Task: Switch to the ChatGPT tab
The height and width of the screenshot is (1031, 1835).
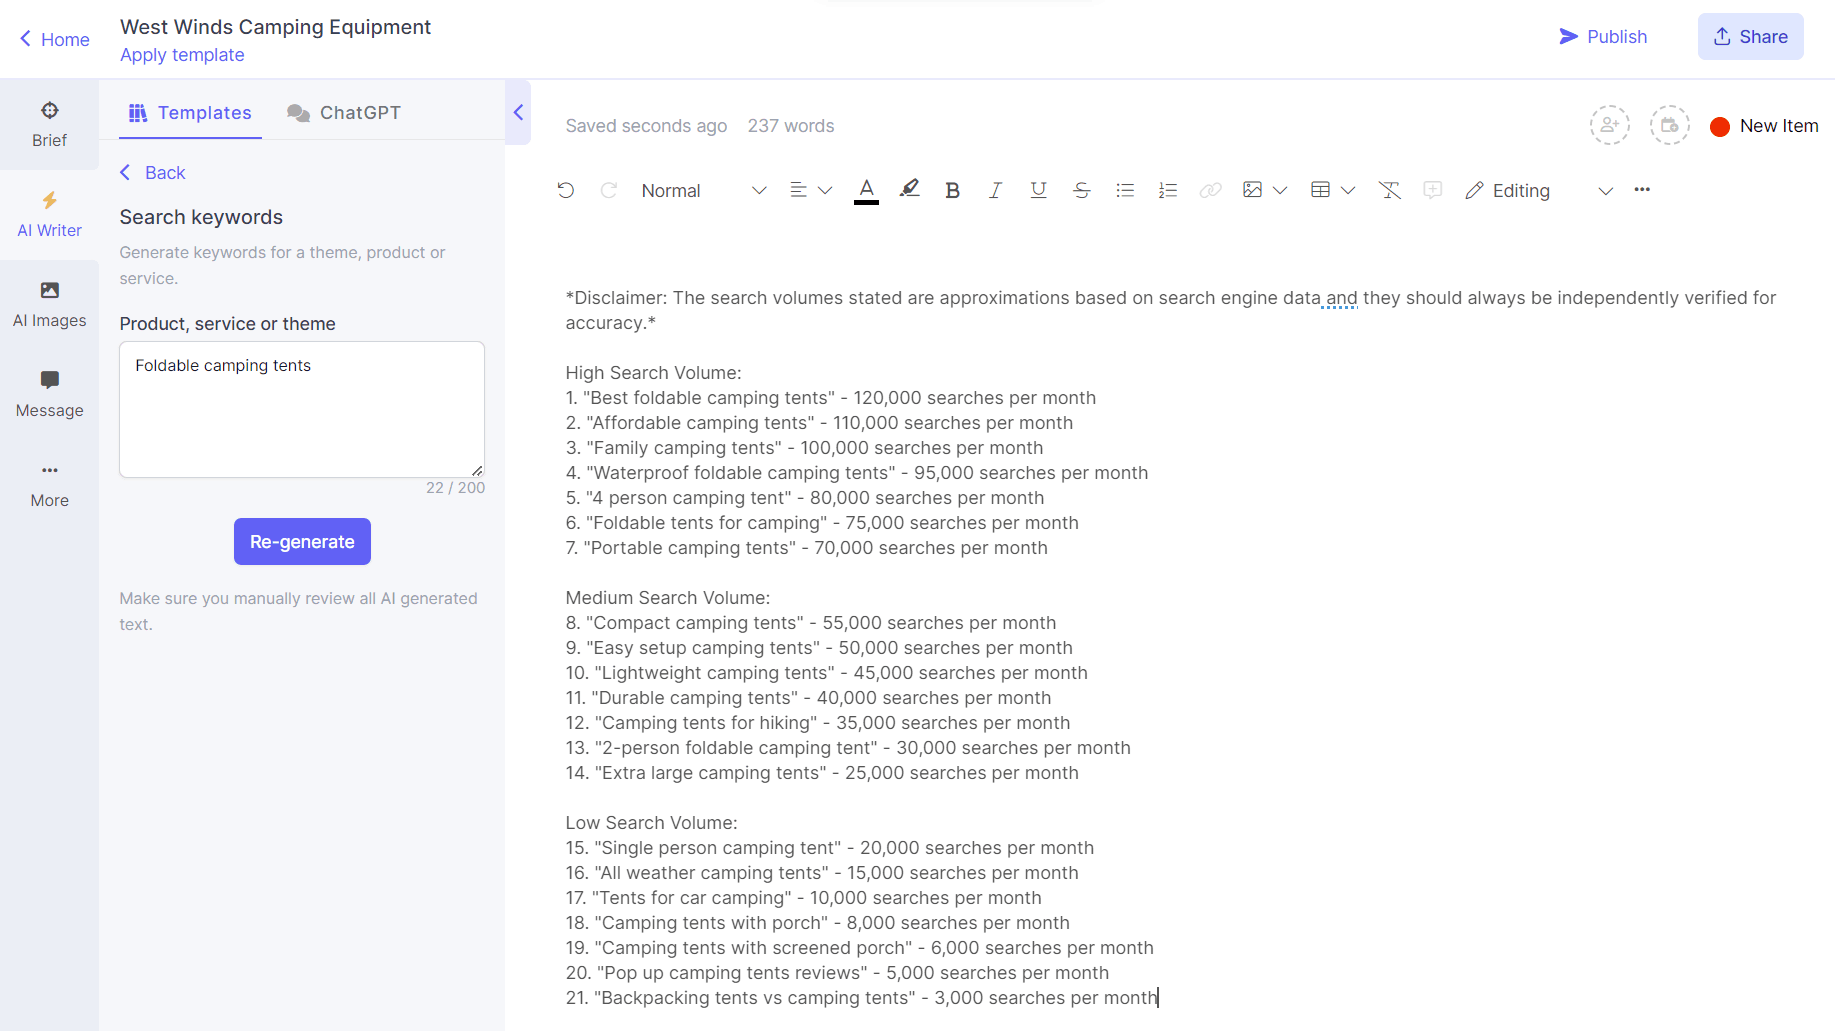Action: [x=344, y=113]
